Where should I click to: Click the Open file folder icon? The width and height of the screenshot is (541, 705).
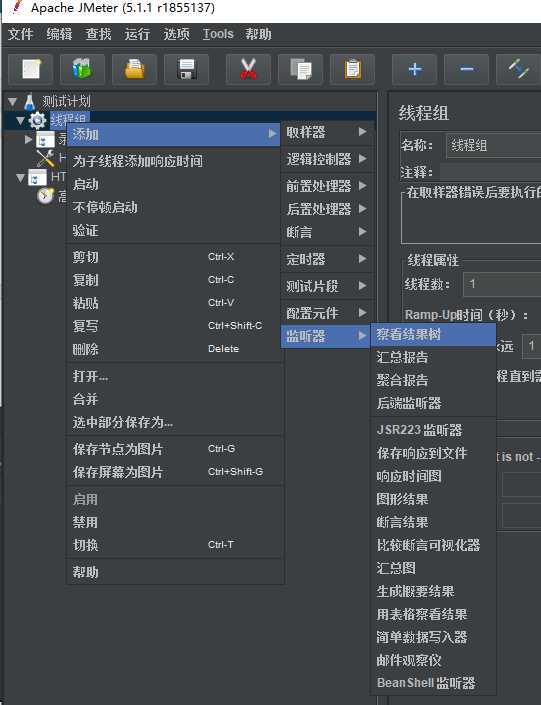134,69
